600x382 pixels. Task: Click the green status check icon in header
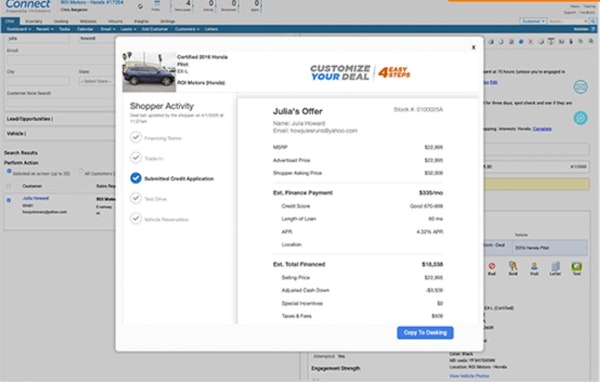(140, 6)
